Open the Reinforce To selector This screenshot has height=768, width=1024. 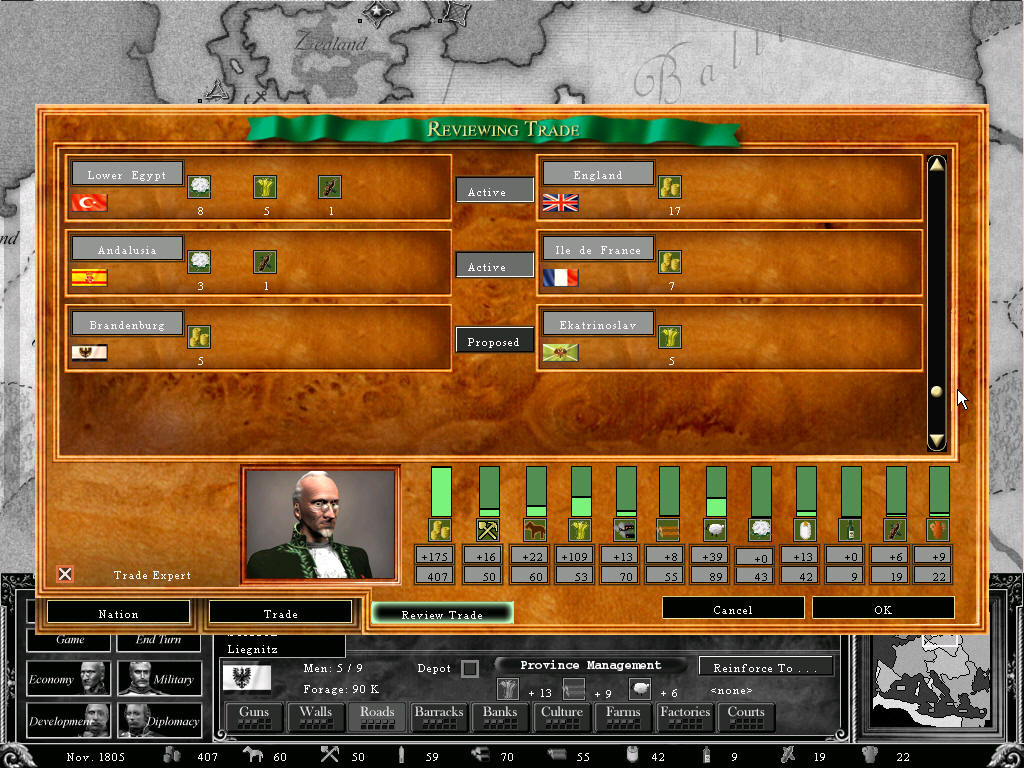coord(765,667)
